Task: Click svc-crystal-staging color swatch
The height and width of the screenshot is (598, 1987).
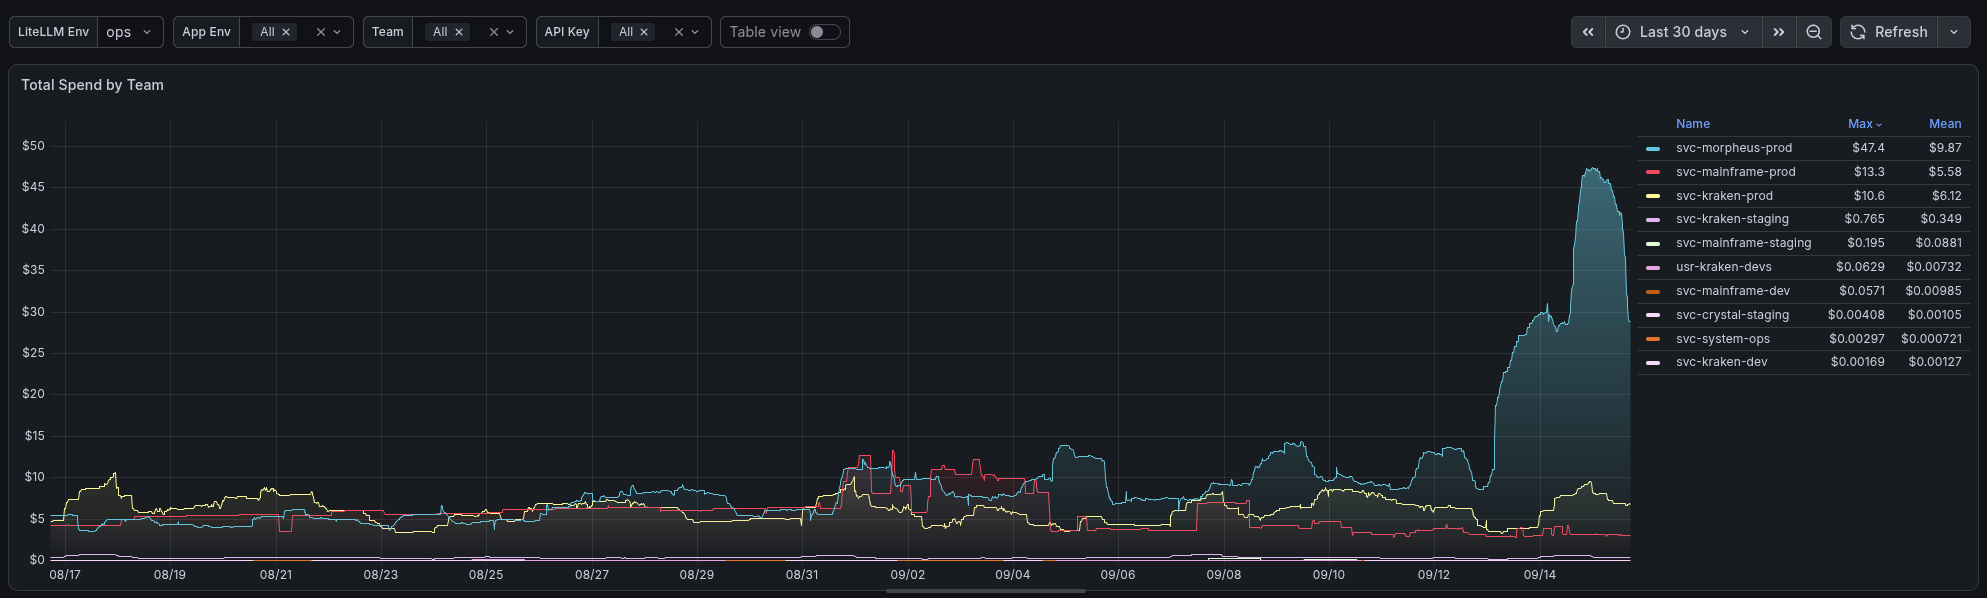Action: (x=1653, y=315)
